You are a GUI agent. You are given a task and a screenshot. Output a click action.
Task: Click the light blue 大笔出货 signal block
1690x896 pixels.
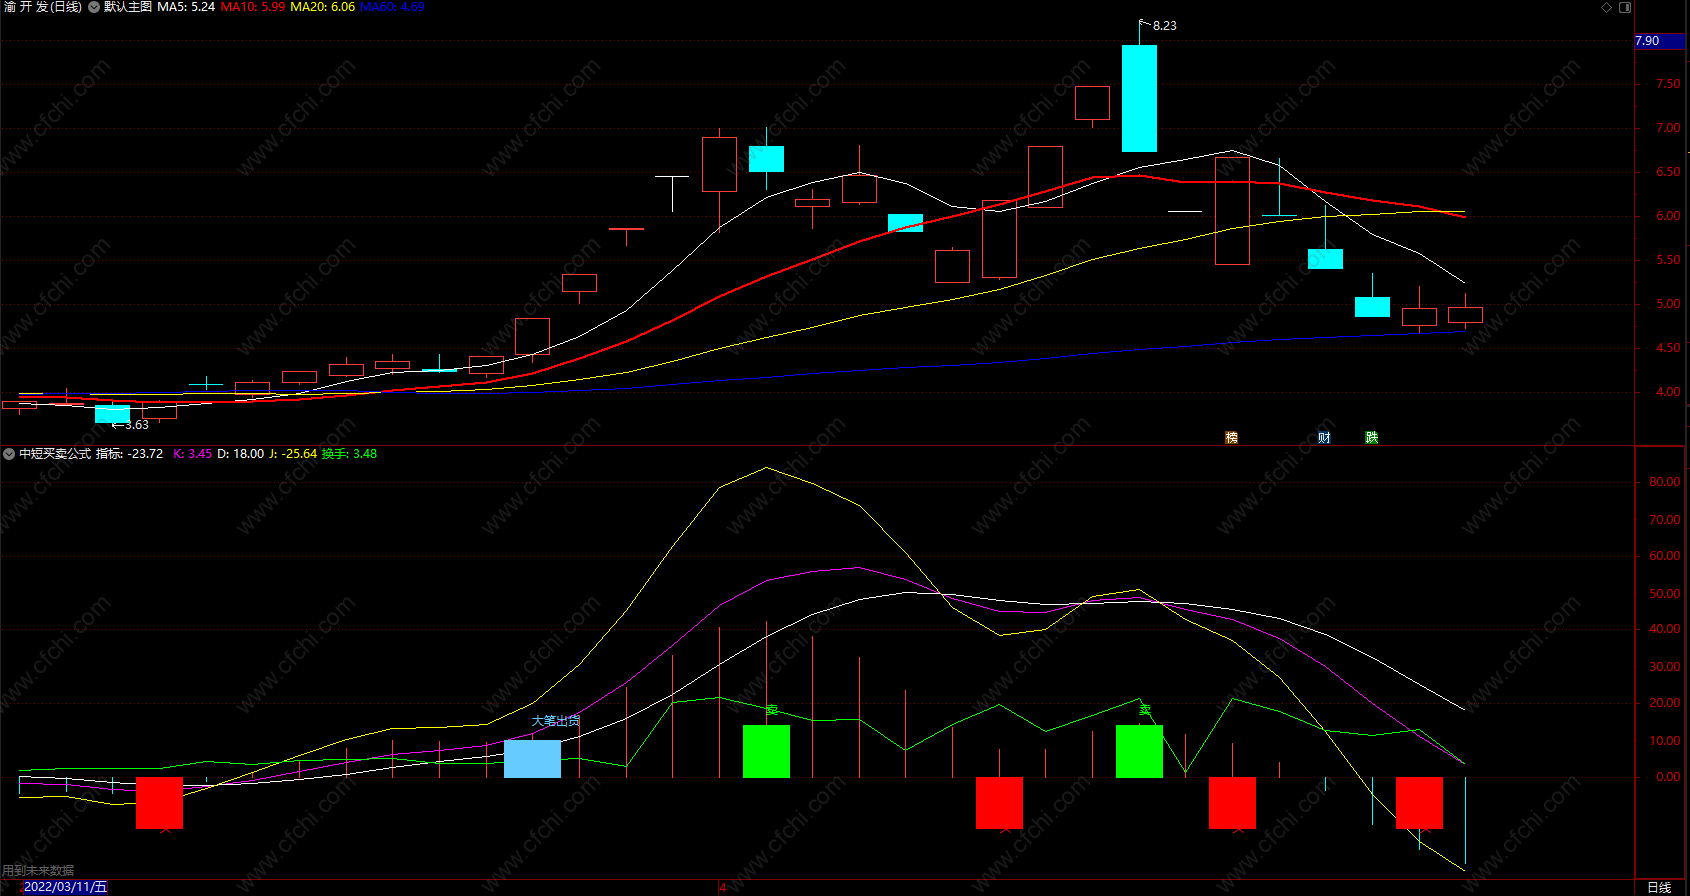tap(532, 759)
